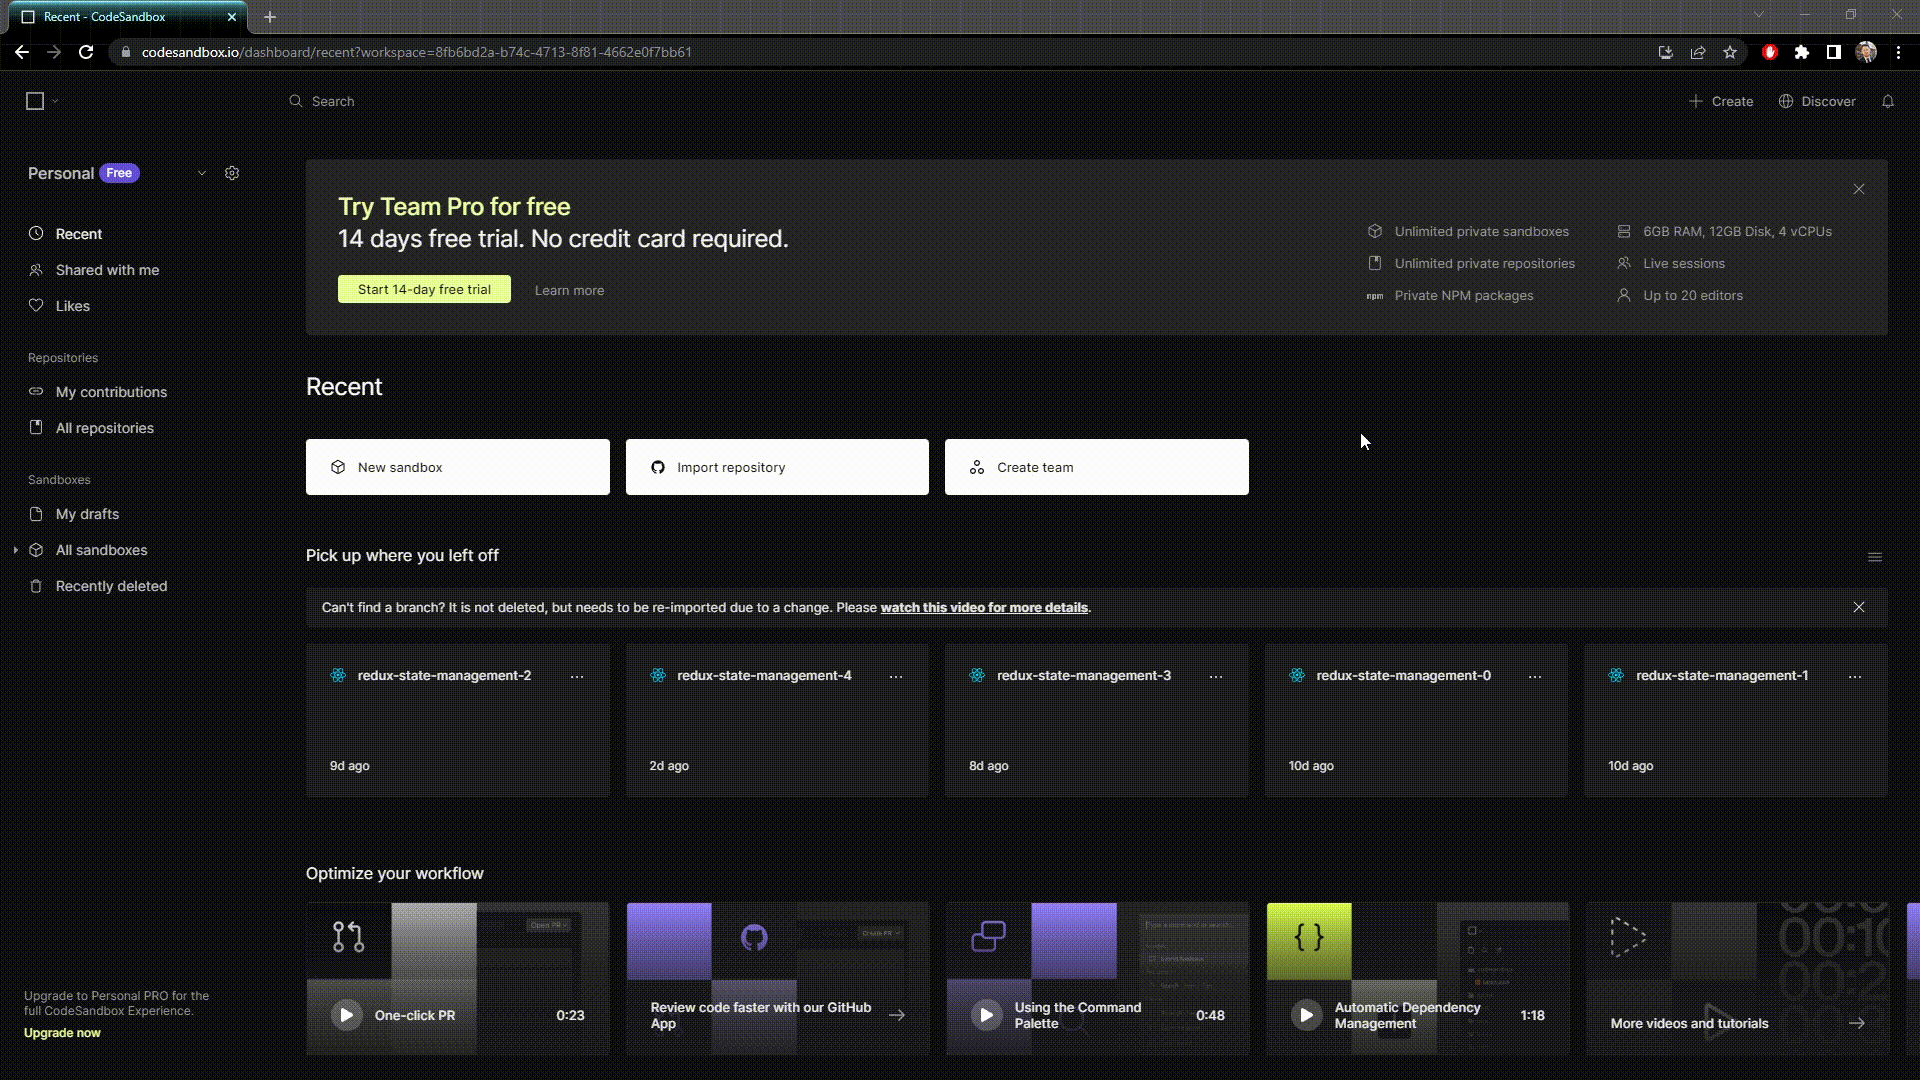Open sandbox redux-state-management-3
Screen dimensions: 1920x1080
(1097, 721)
